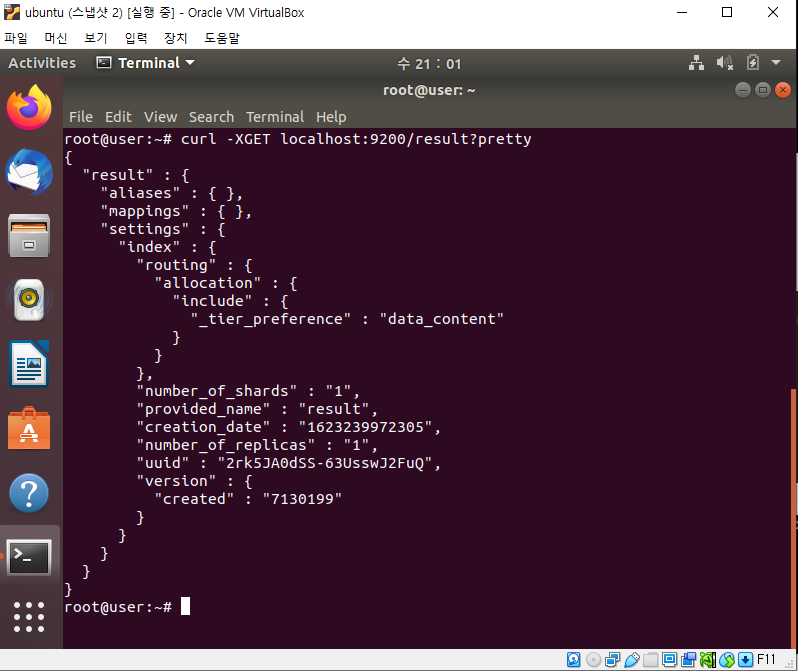Open the terminal Search menu

pos(211,117)
